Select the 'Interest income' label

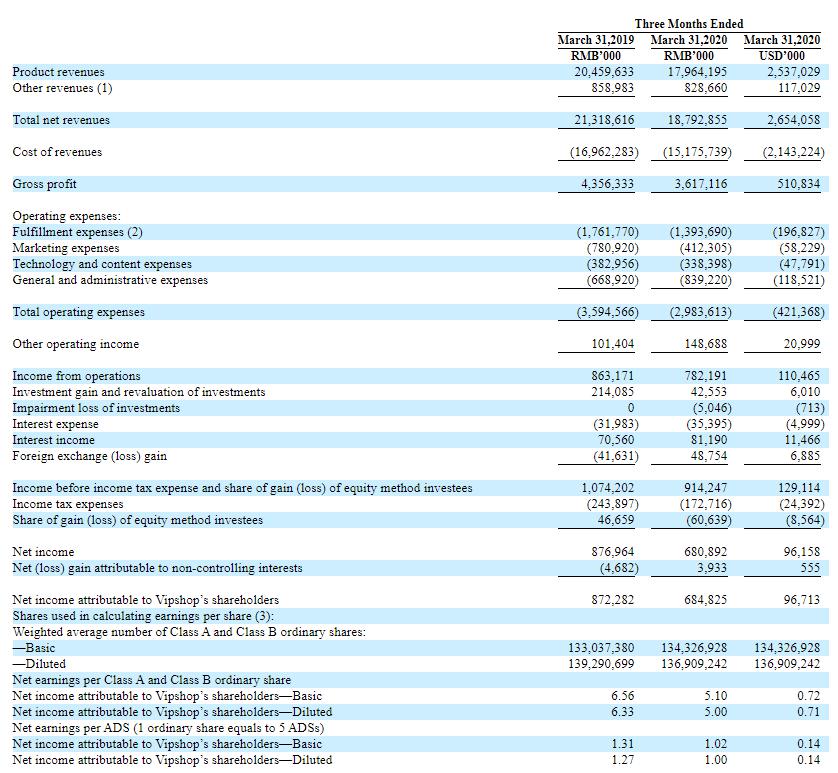tap(53, 440)
